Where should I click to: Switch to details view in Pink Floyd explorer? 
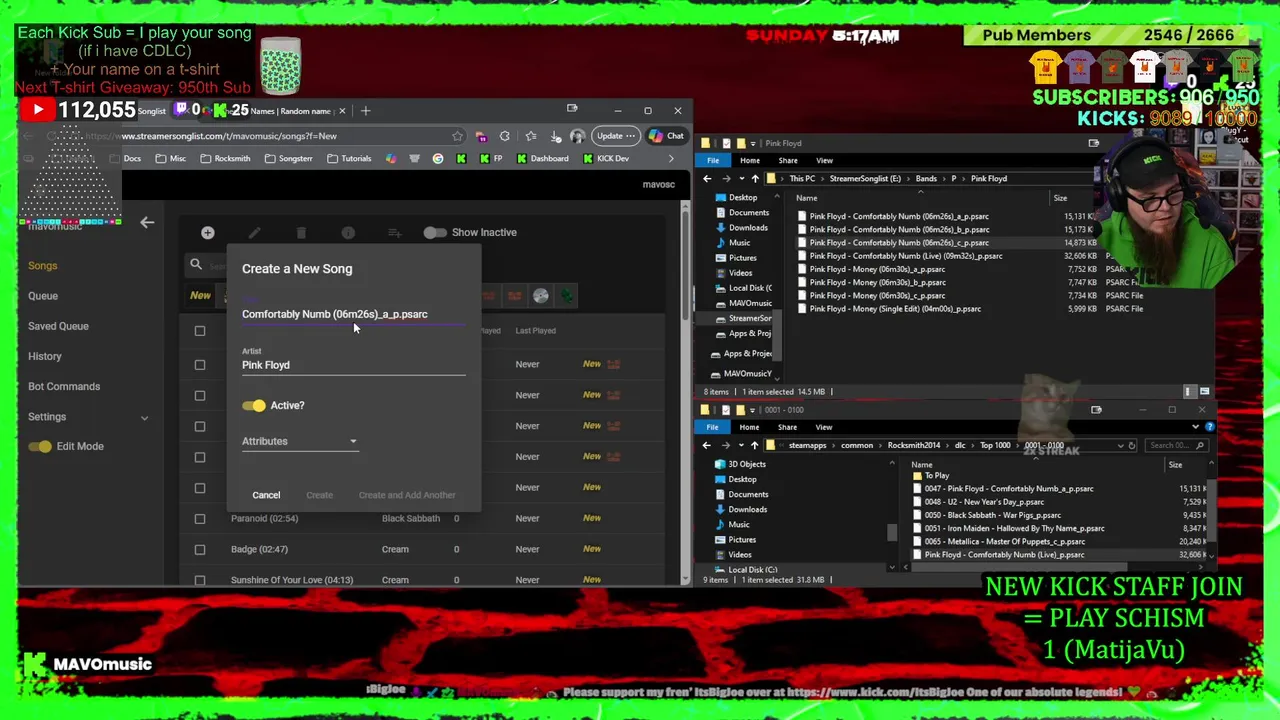click(x=1189, y=392)
